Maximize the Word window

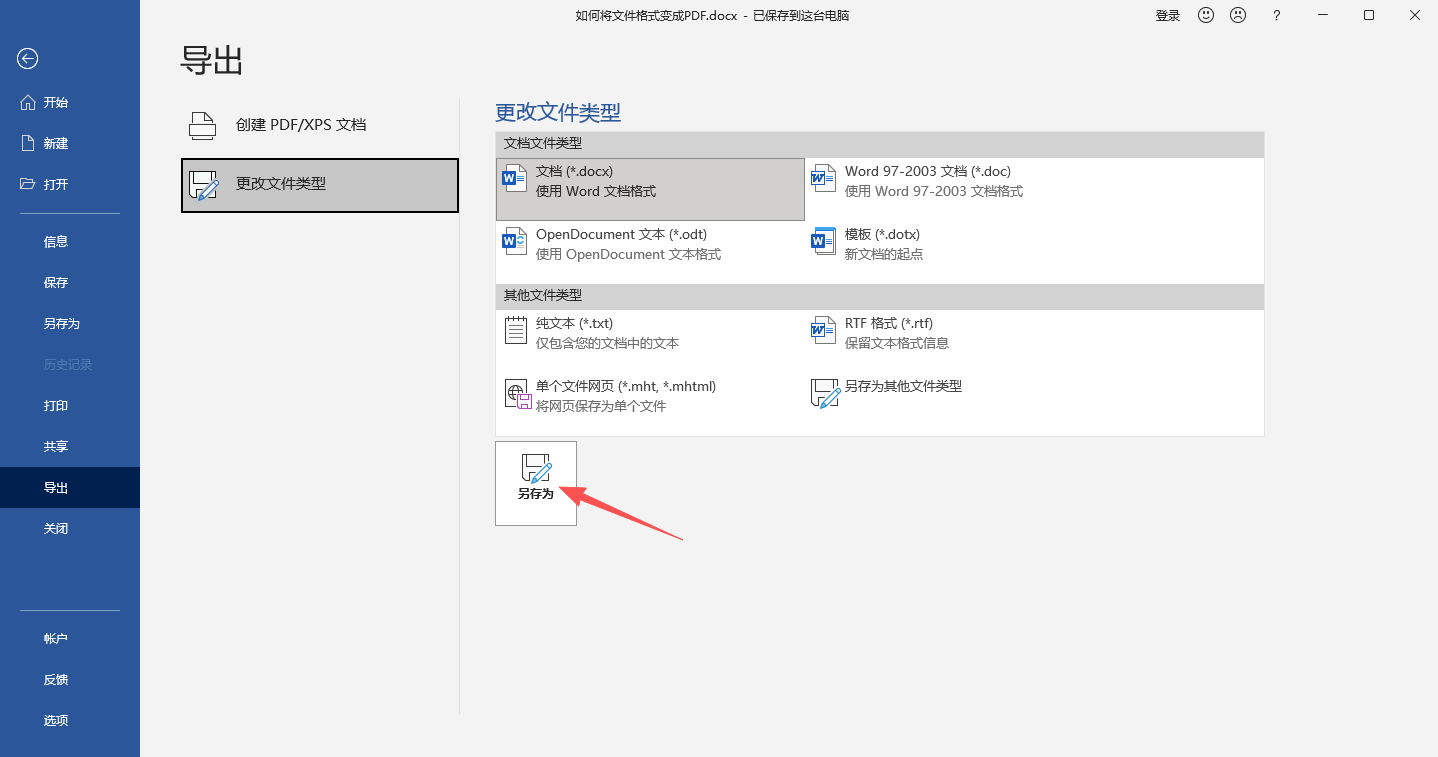[1369, 15]
